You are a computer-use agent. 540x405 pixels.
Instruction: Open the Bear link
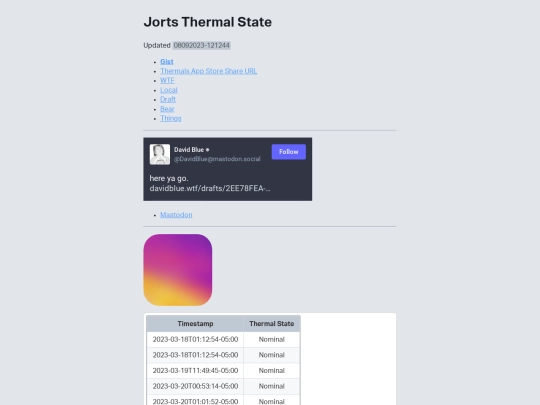click(167, 109)
